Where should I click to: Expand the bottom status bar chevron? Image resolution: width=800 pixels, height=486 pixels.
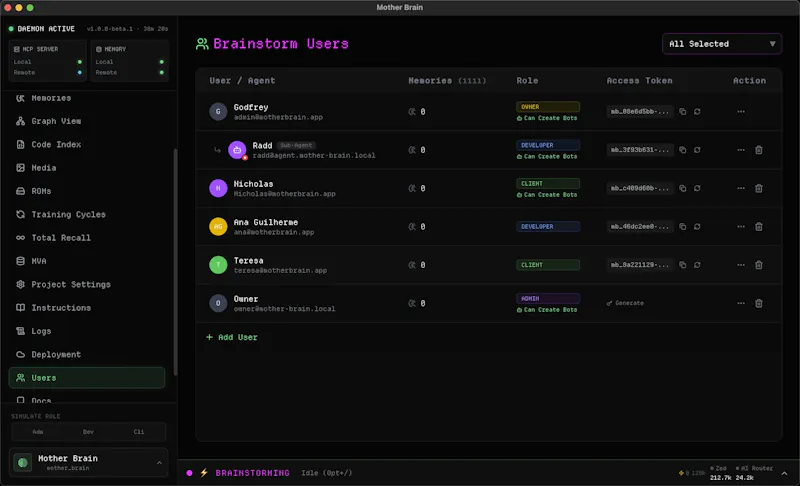point(784,473)
